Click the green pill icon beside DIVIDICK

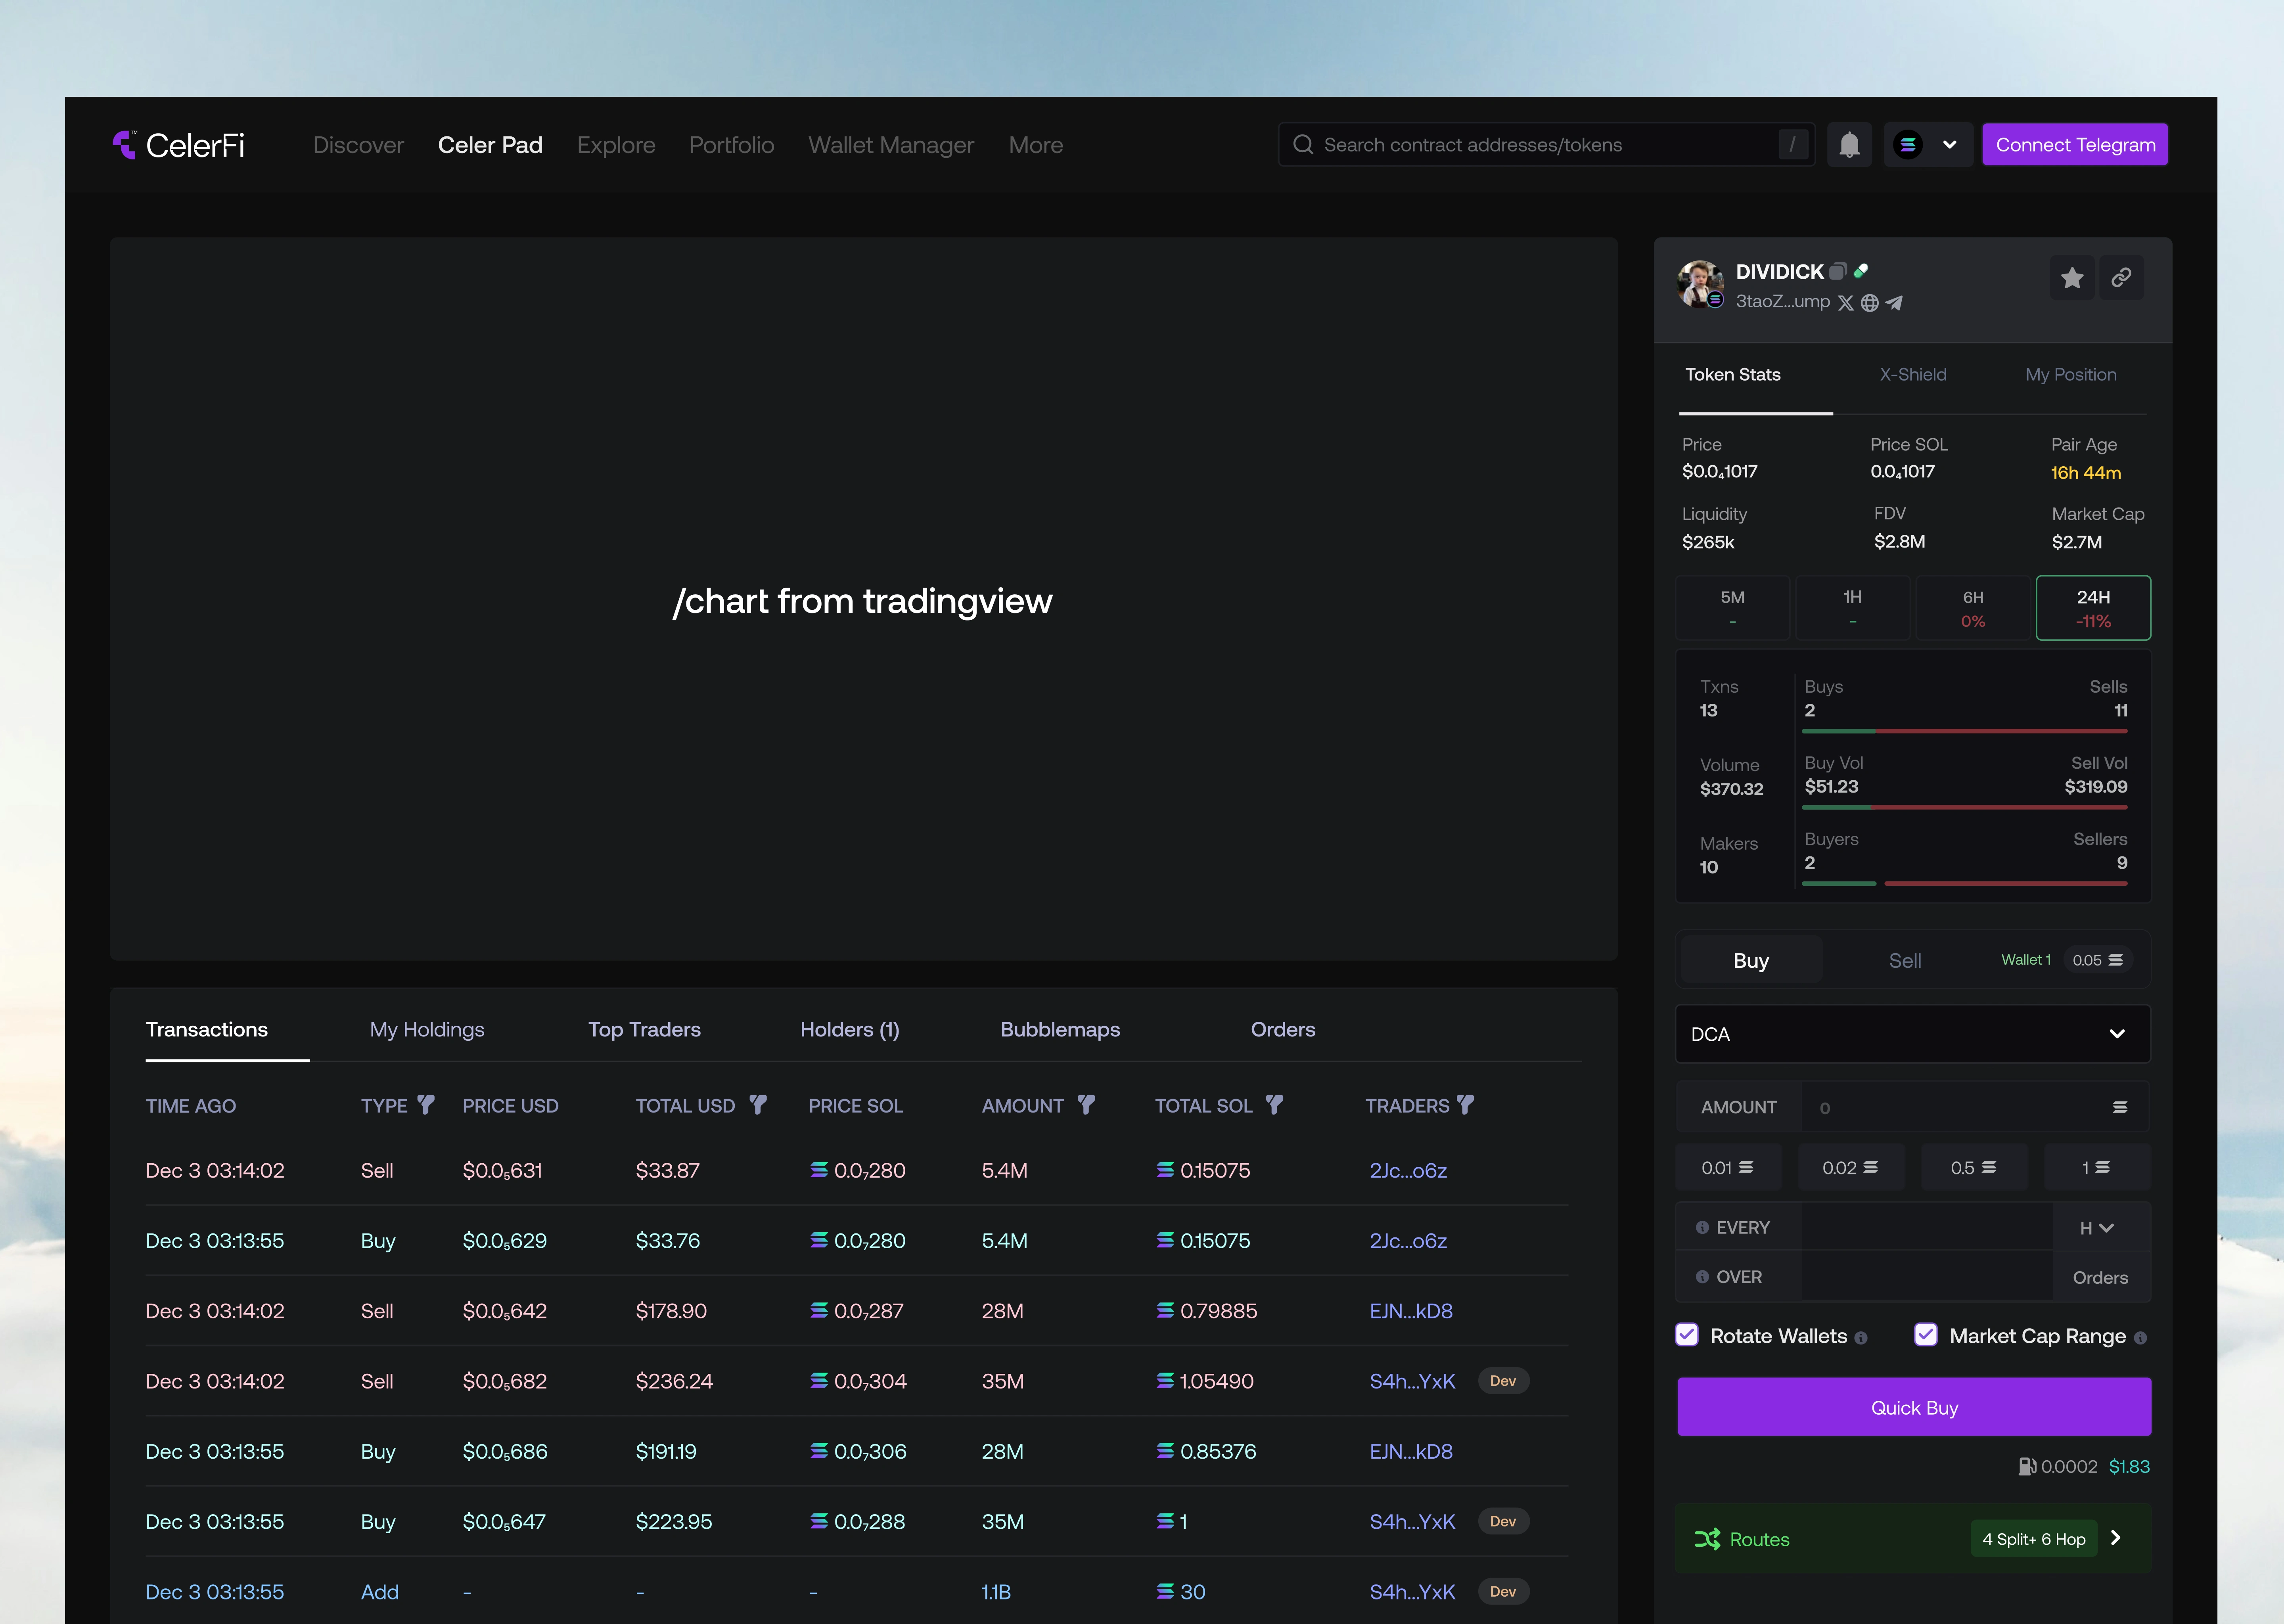point(1861,271)
